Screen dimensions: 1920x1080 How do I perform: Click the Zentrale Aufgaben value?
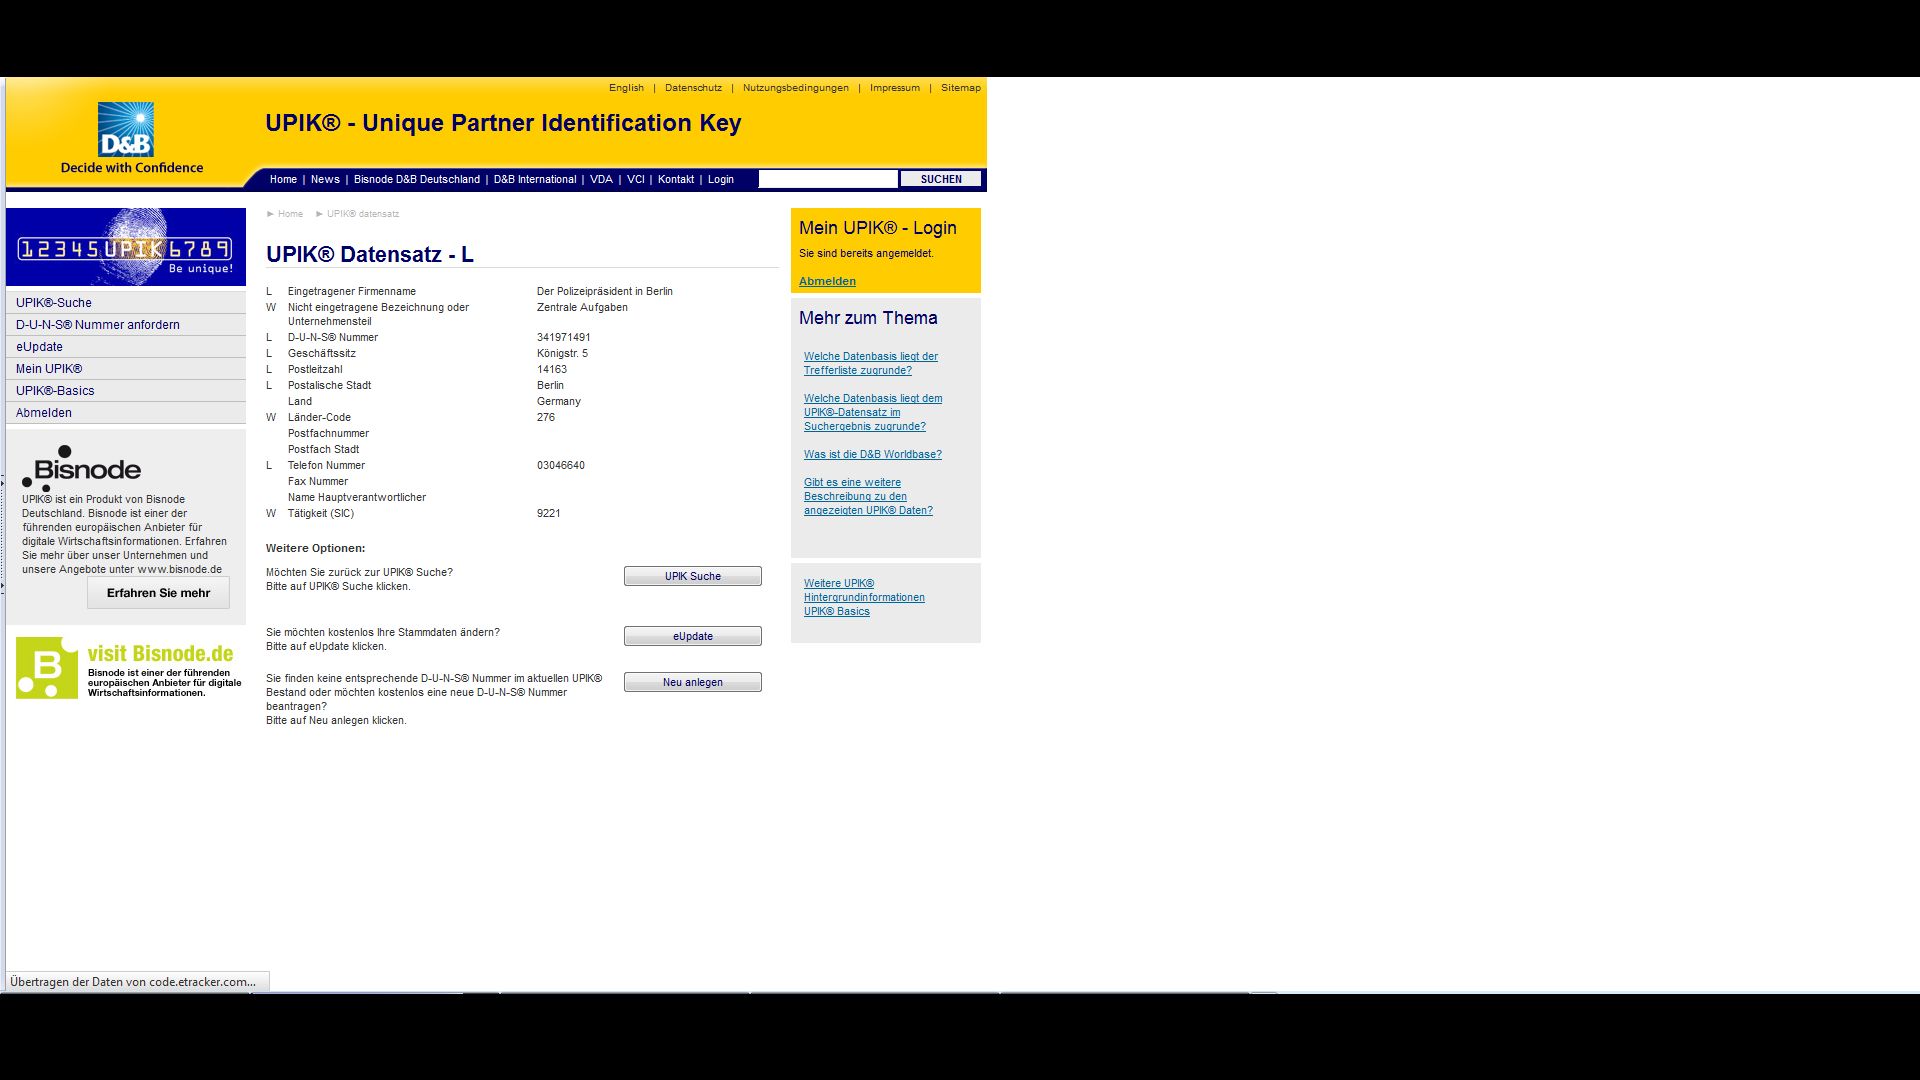(x=582, y=308)
